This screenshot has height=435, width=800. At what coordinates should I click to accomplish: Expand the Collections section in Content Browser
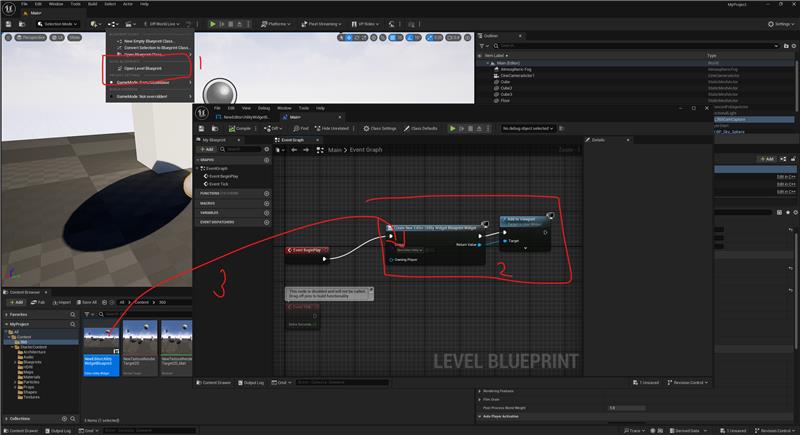(x=6, y=419)
